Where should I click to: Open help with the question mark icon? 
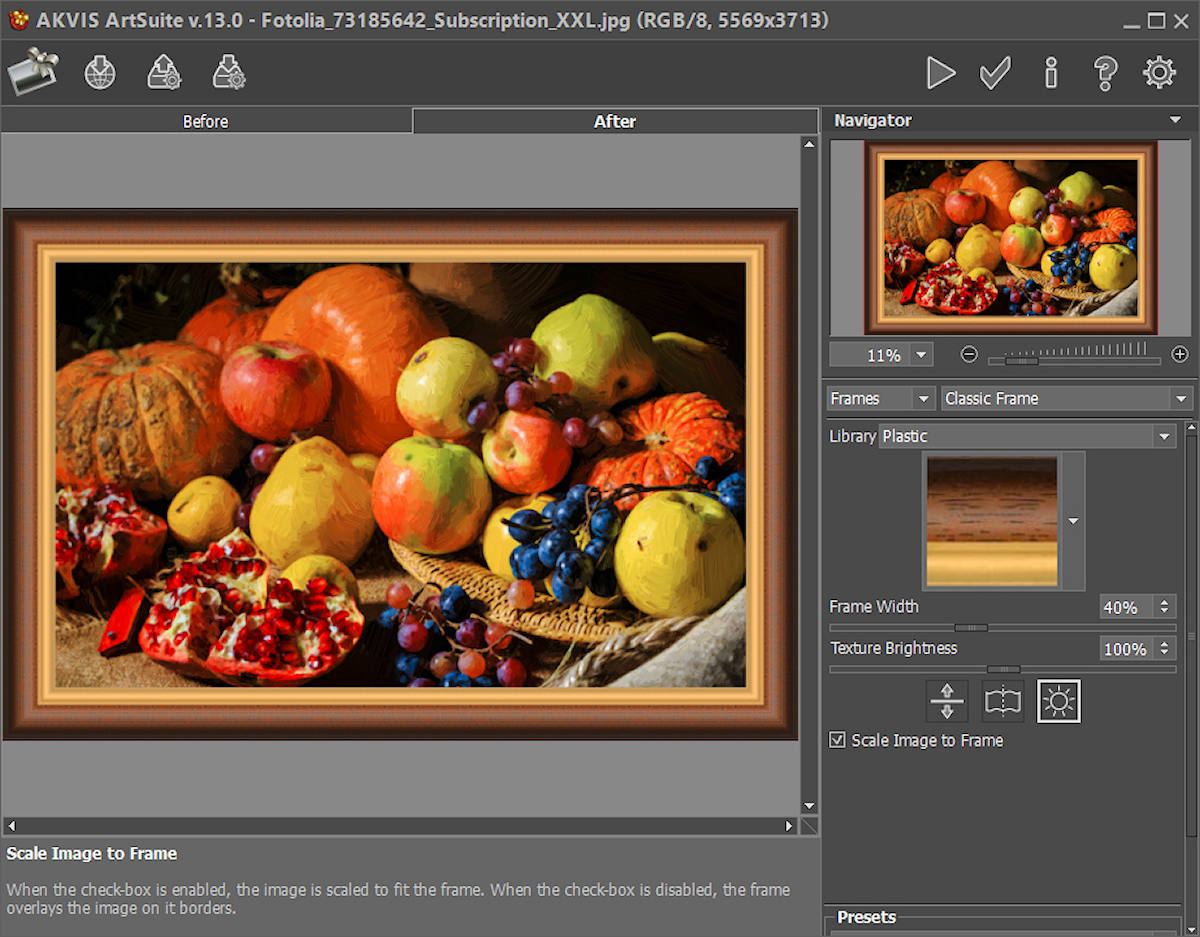click(x=1104, y=73)
